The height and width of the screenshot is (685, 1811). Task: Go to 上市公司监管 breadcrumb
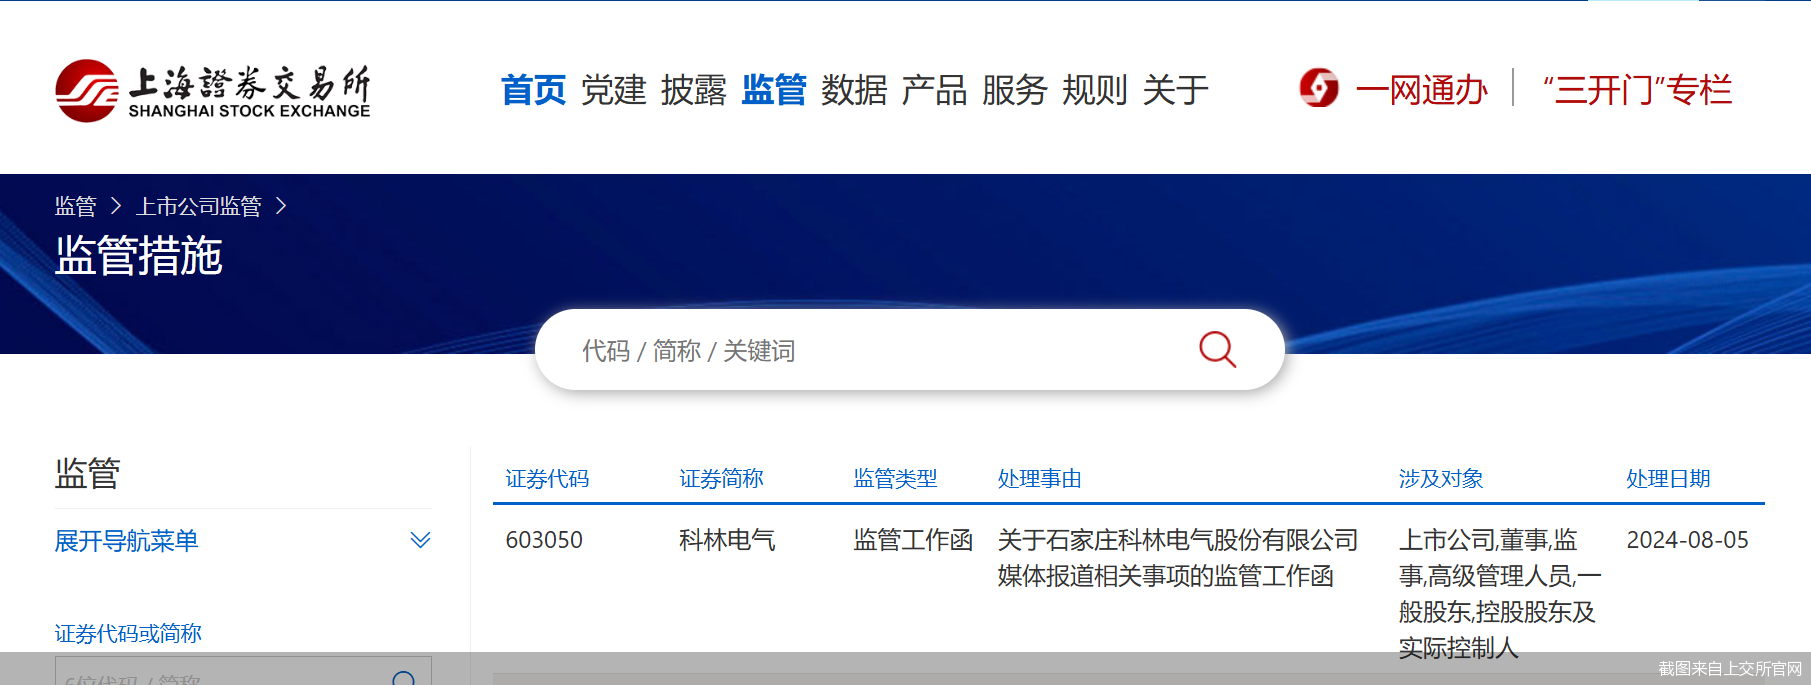[x=198, y=206]
